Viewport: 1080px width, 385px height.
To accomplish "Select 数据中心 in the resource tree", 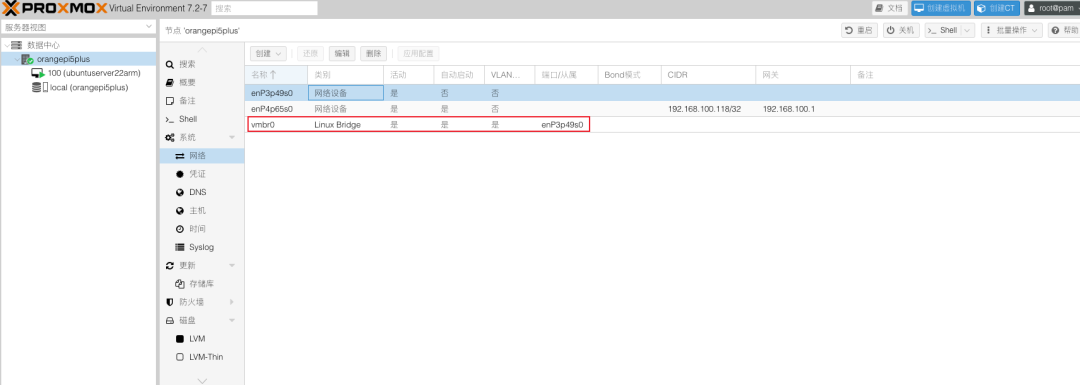I will click(x=44, y=45).
